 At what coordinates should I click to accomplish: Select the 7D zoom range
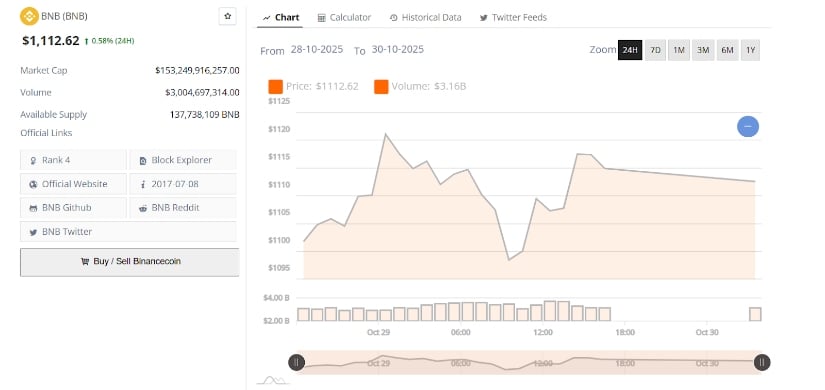point(655,50)
